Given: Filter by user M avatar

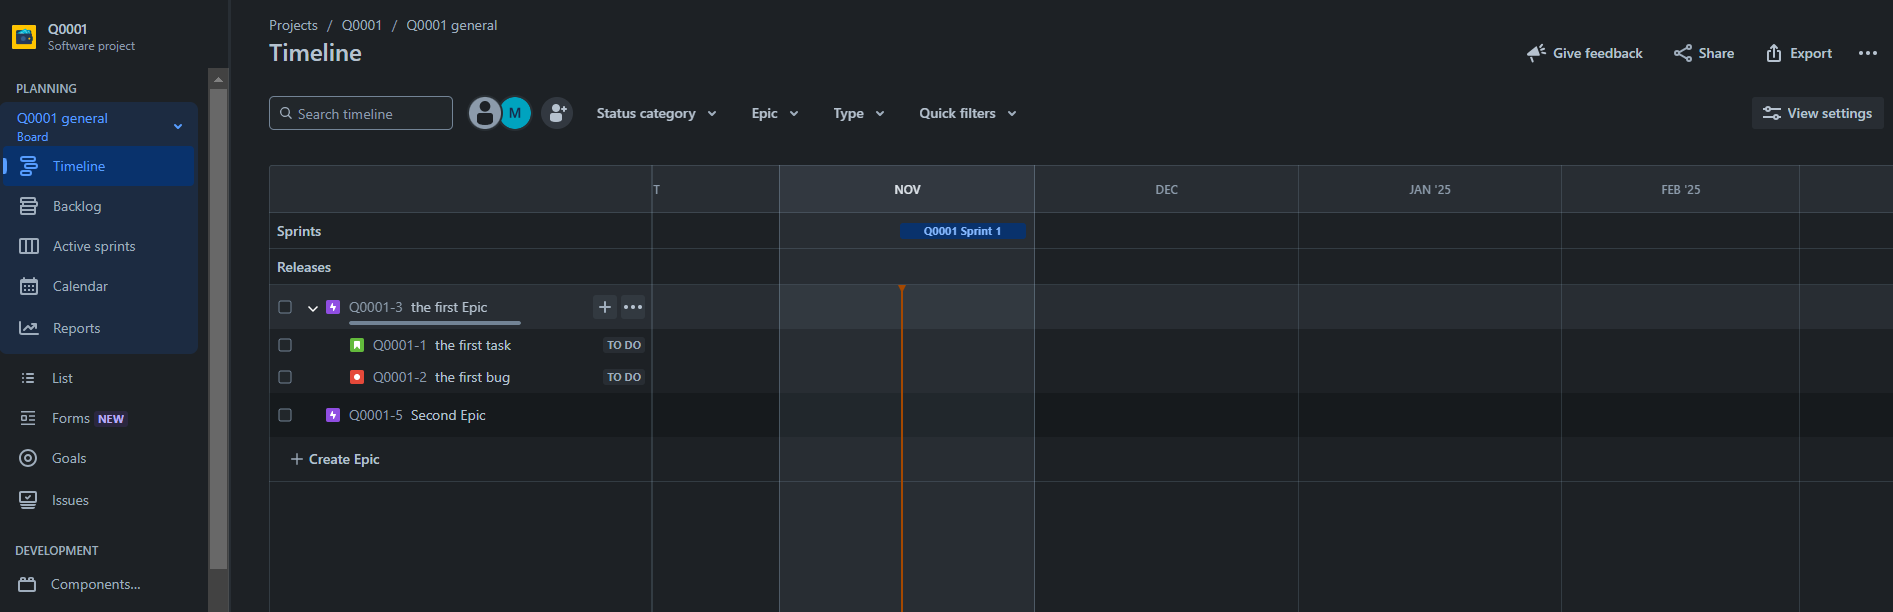Looking at the screenshot, I should (515, 113).
